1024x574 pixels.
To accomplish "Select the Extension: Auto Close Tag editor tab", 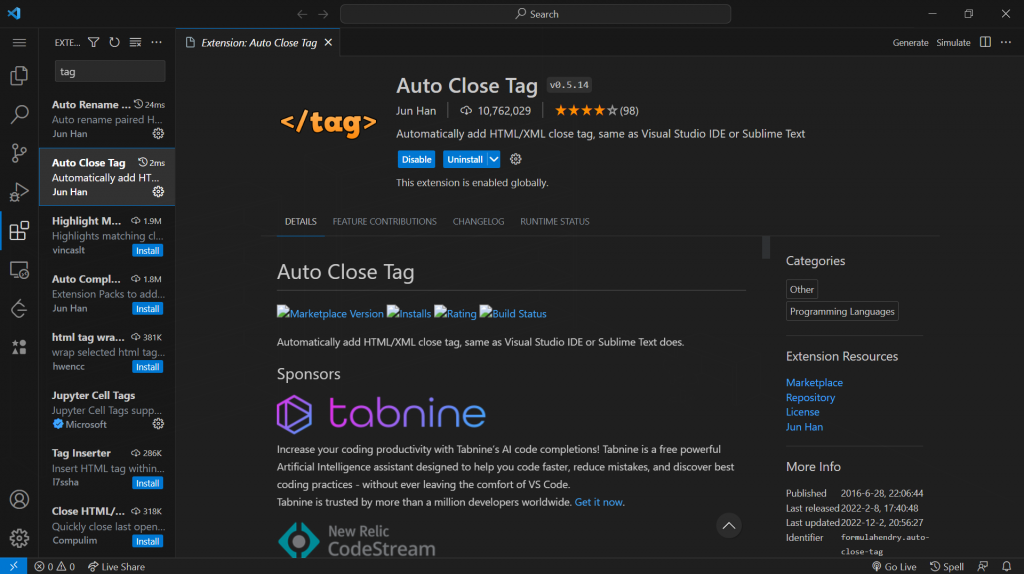I will pos(258,42).
